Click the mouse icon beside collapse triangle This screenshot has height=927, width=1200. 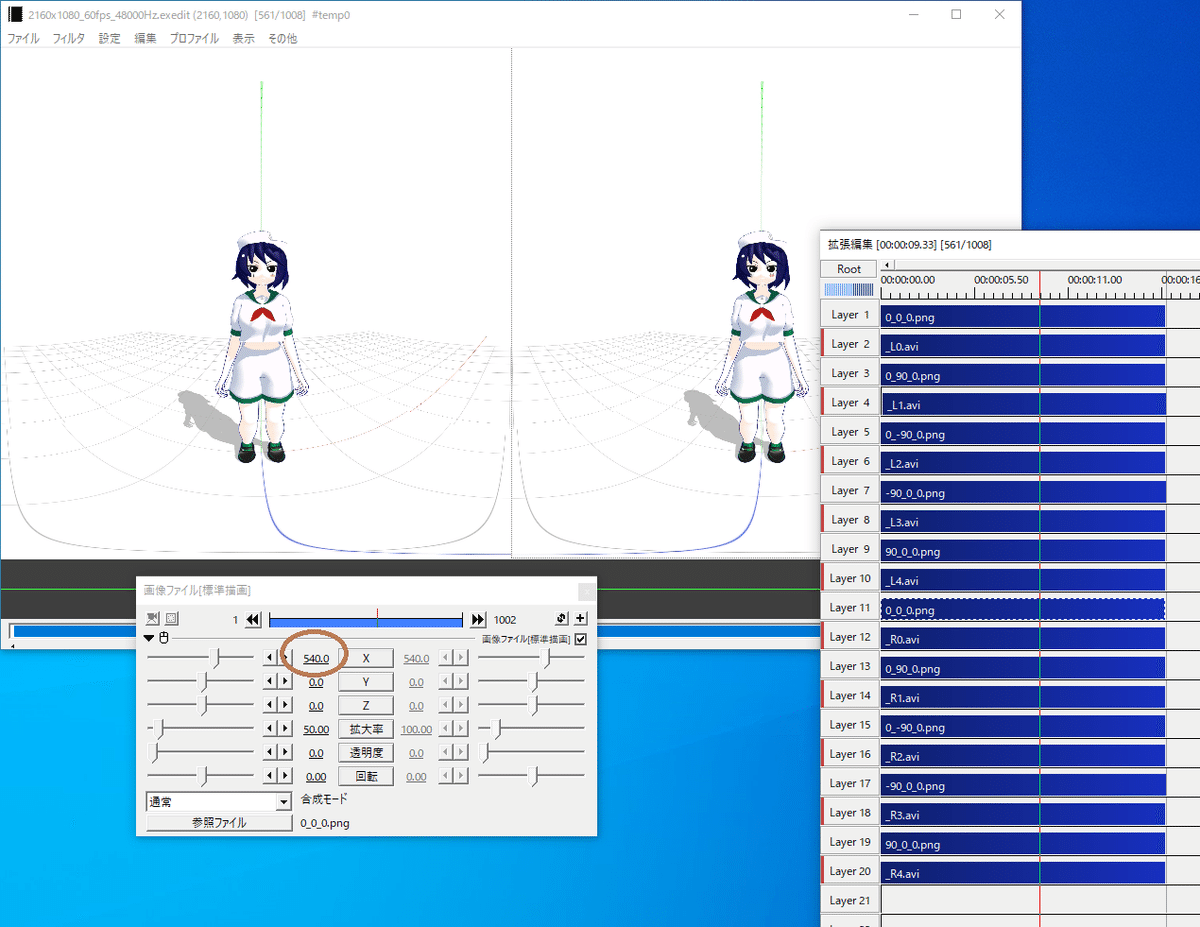(x=164, y=638)
